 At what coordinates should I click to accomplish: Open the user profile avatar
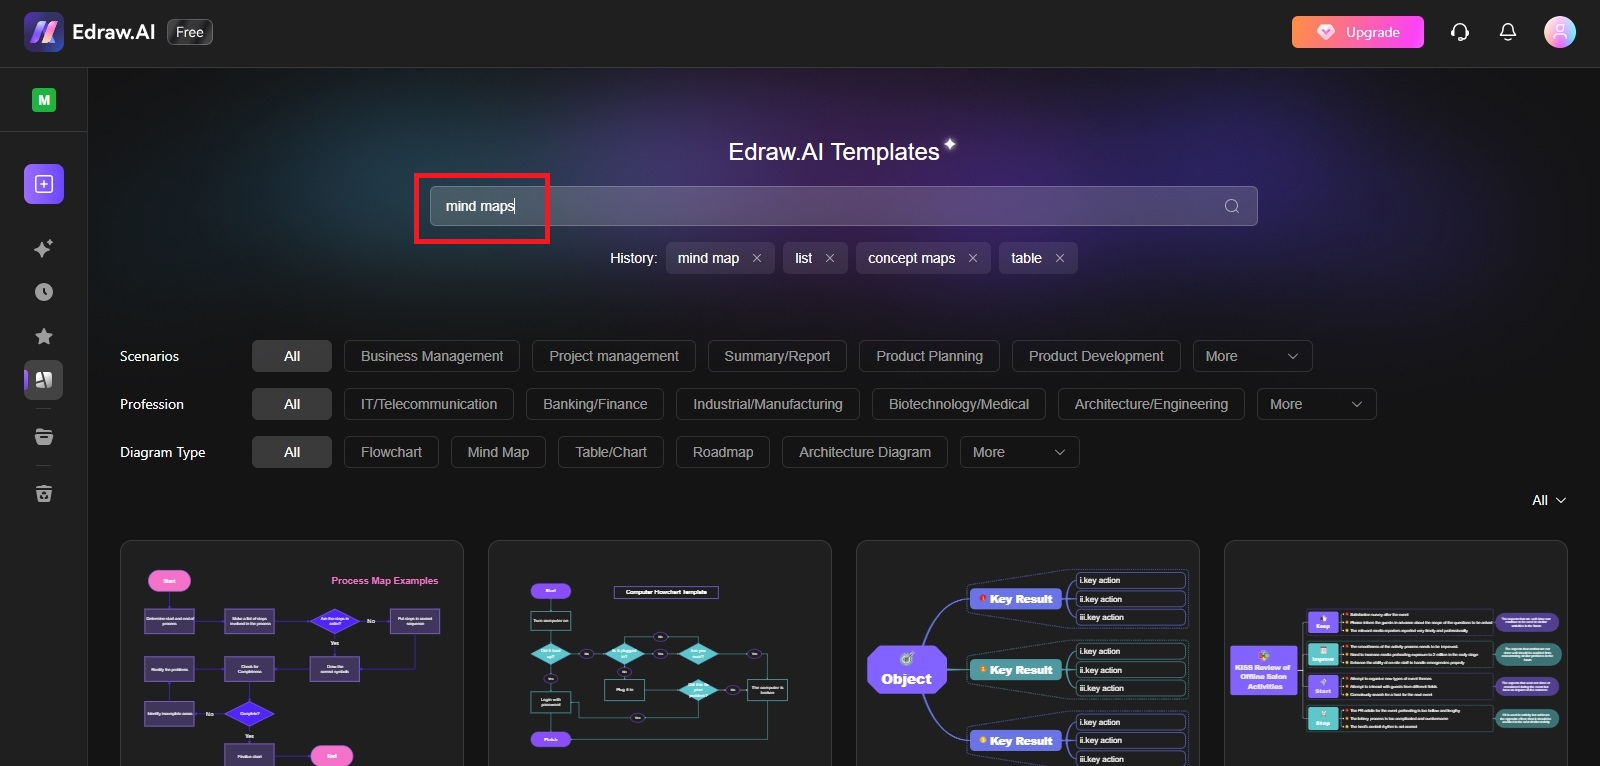coord(1560,32)
